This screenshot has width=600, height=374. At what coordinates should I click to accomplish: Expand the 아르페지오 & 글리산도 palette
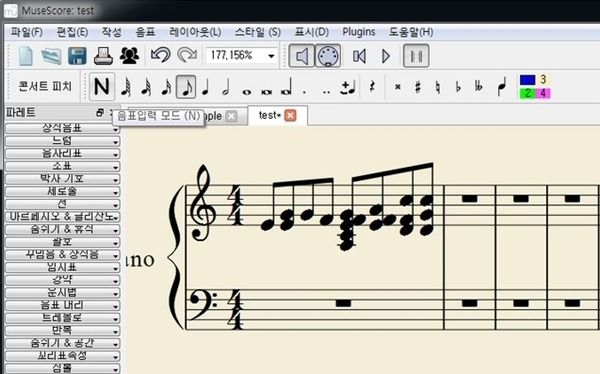(62, 217)
